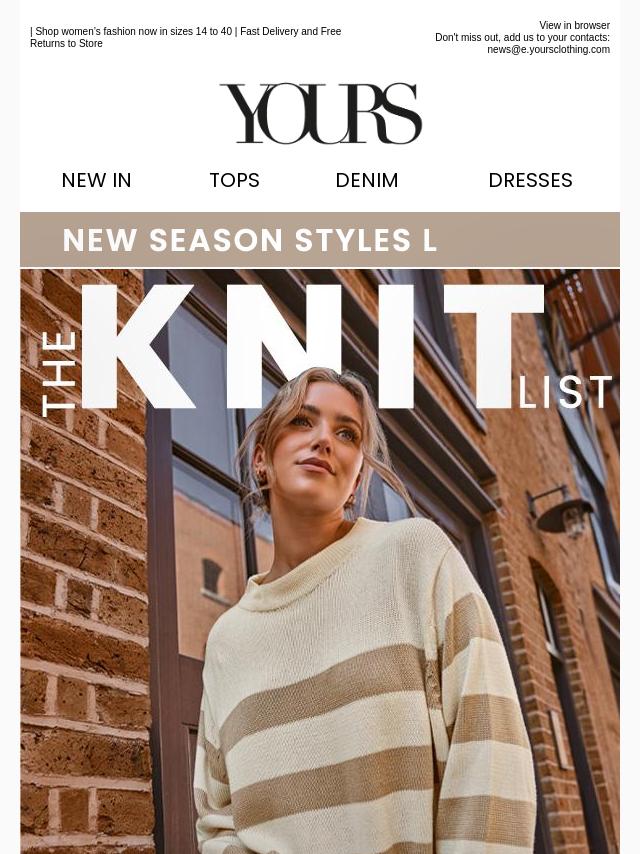The image size is (640, 854).
Task: Click the model's face in hero image
Action: click(323, 441)
